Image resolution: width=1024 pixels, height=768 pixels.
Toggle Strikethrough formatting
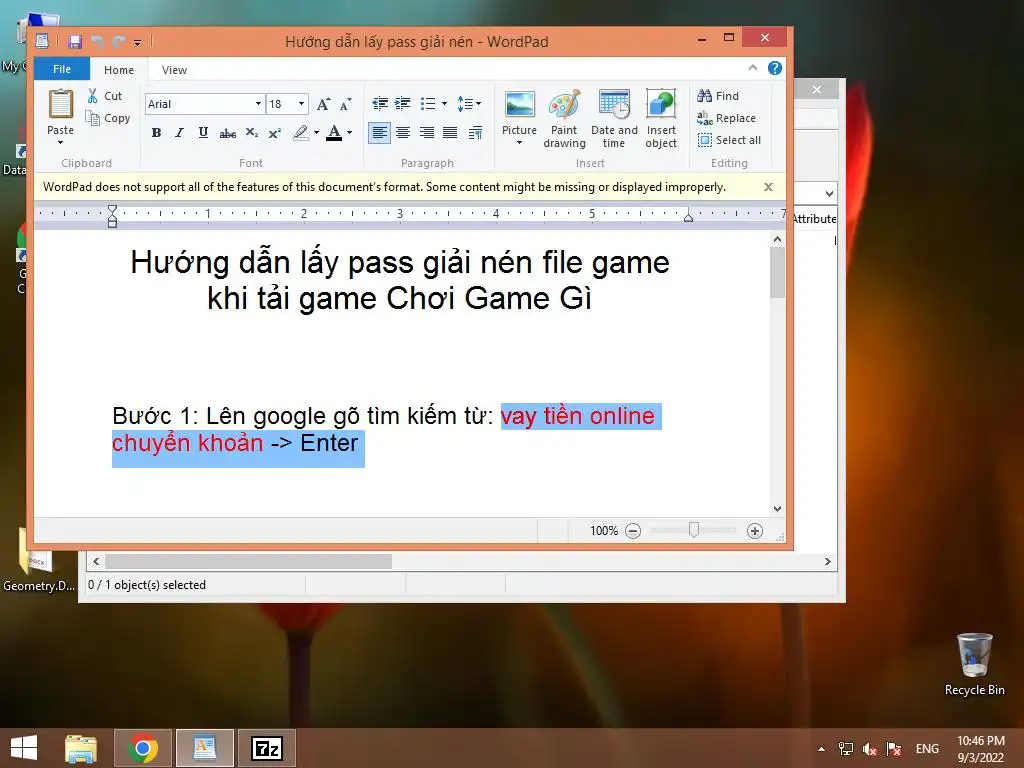click(x=227, y=133)
